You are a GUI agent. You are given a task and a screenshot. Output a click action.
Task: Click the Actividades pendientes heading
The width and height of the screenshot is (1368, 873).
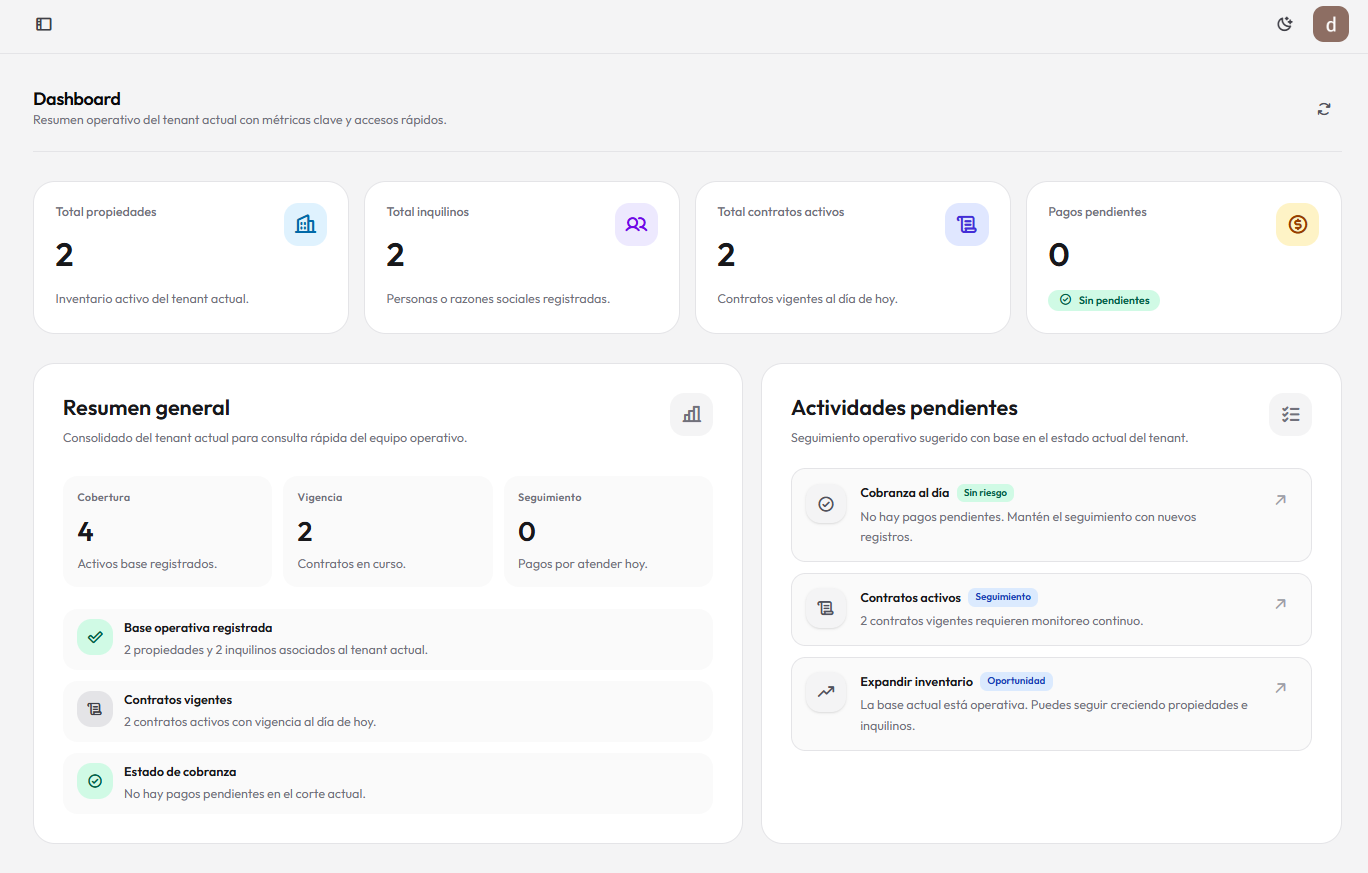904,408
